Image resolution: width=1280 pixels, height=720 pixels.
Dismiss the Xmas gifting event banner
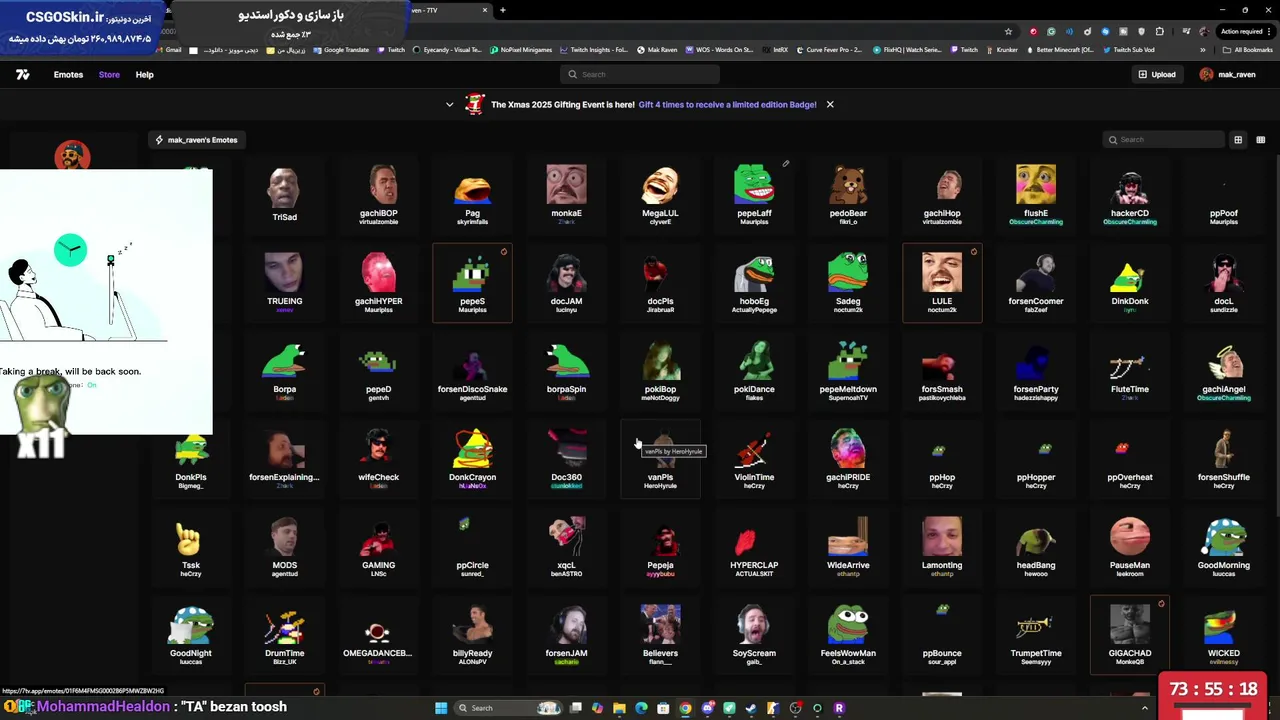point(829,104)
